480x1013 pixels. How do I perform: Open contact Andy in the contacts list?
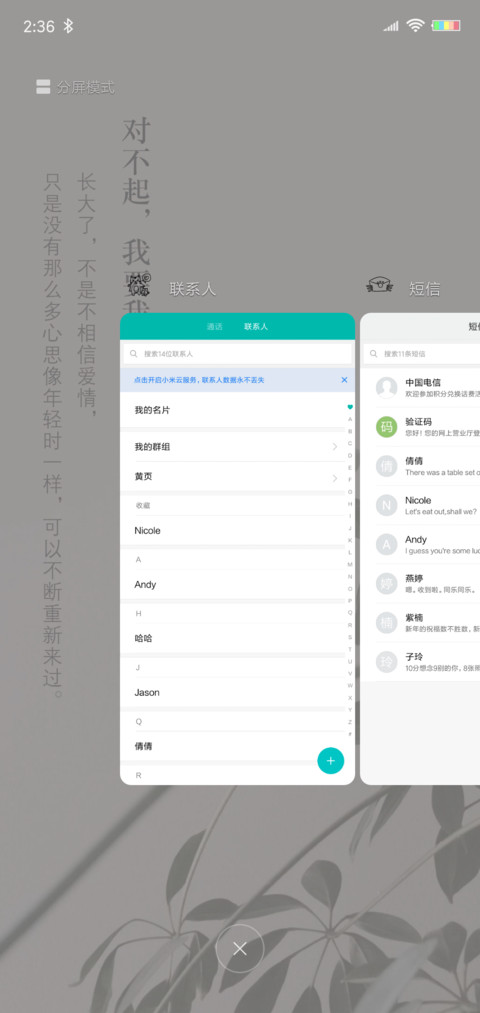click(x=233, y=584)
